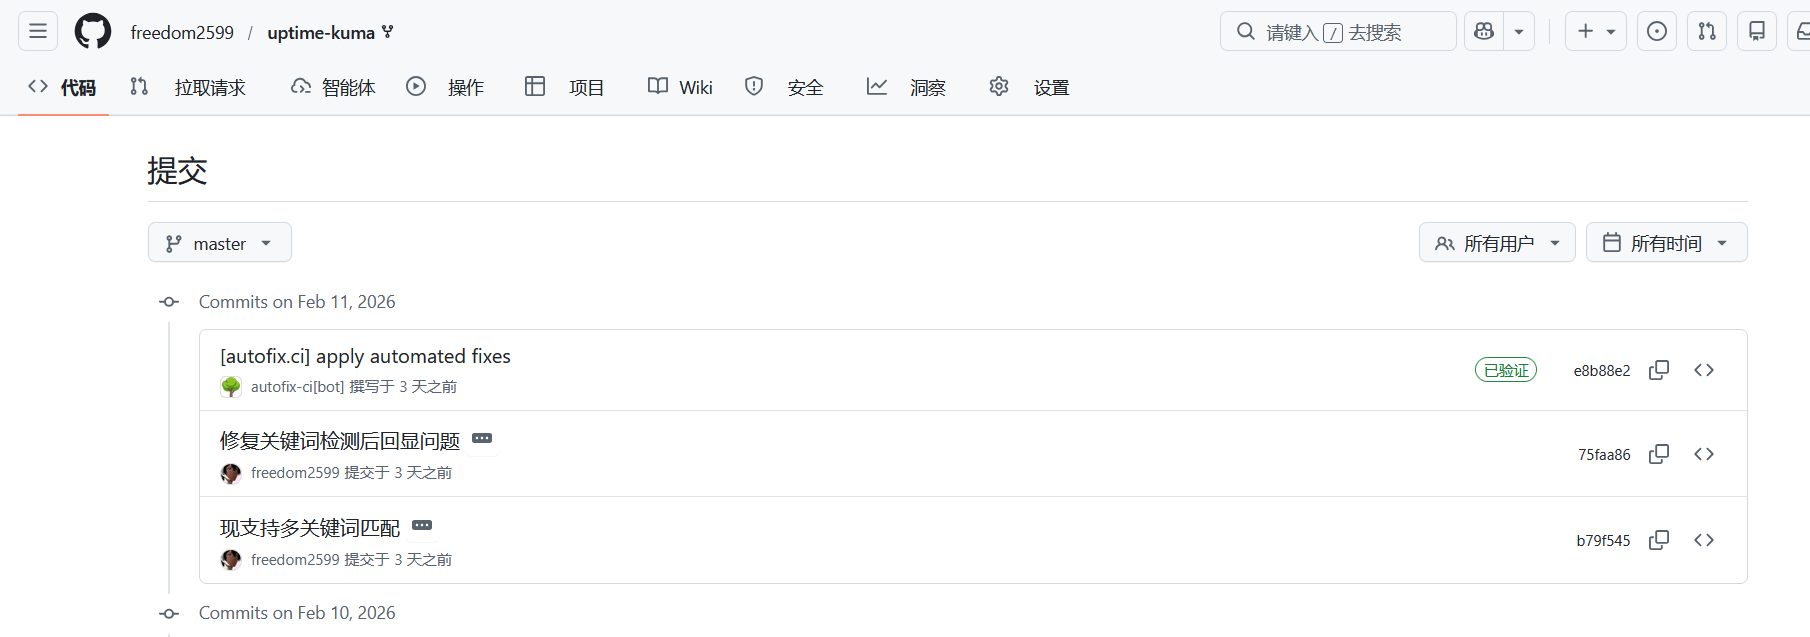Browse repository at commit b79f545
Screen dimensions: 1810x637
(x=1704, y=540)
